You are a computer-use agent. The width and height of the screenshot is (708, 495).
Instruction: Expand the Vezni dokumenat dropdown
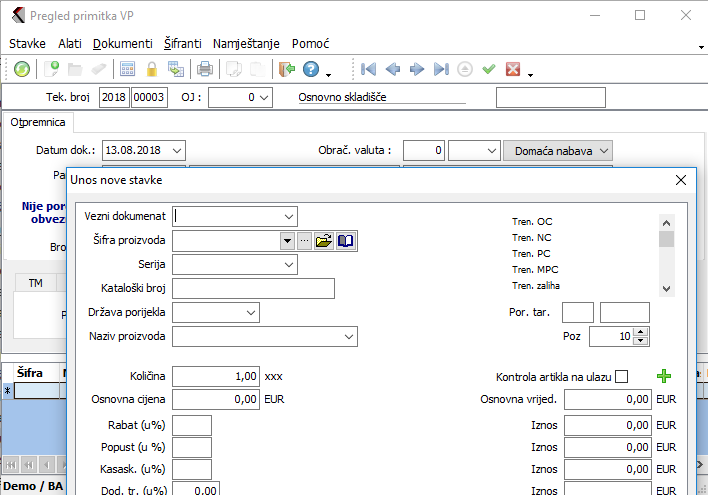[288, 216]
